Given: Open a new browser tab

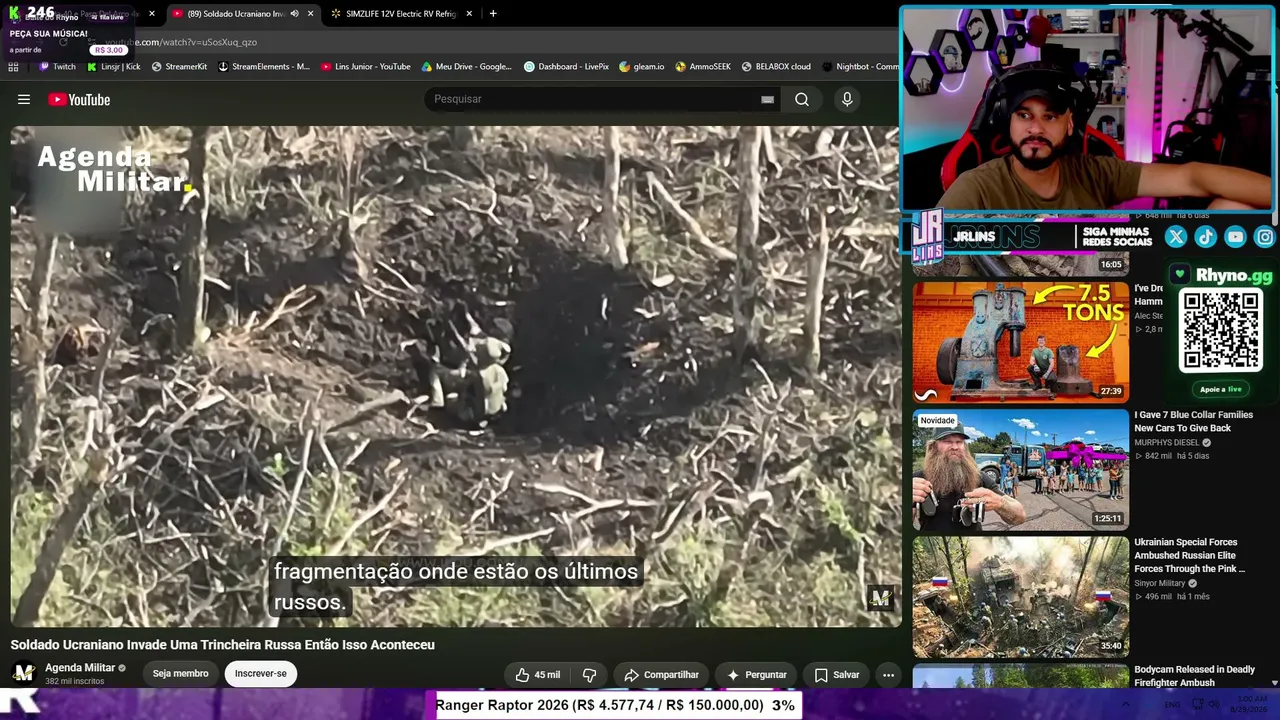Looking at the screenshot, I should pos(493,14).
